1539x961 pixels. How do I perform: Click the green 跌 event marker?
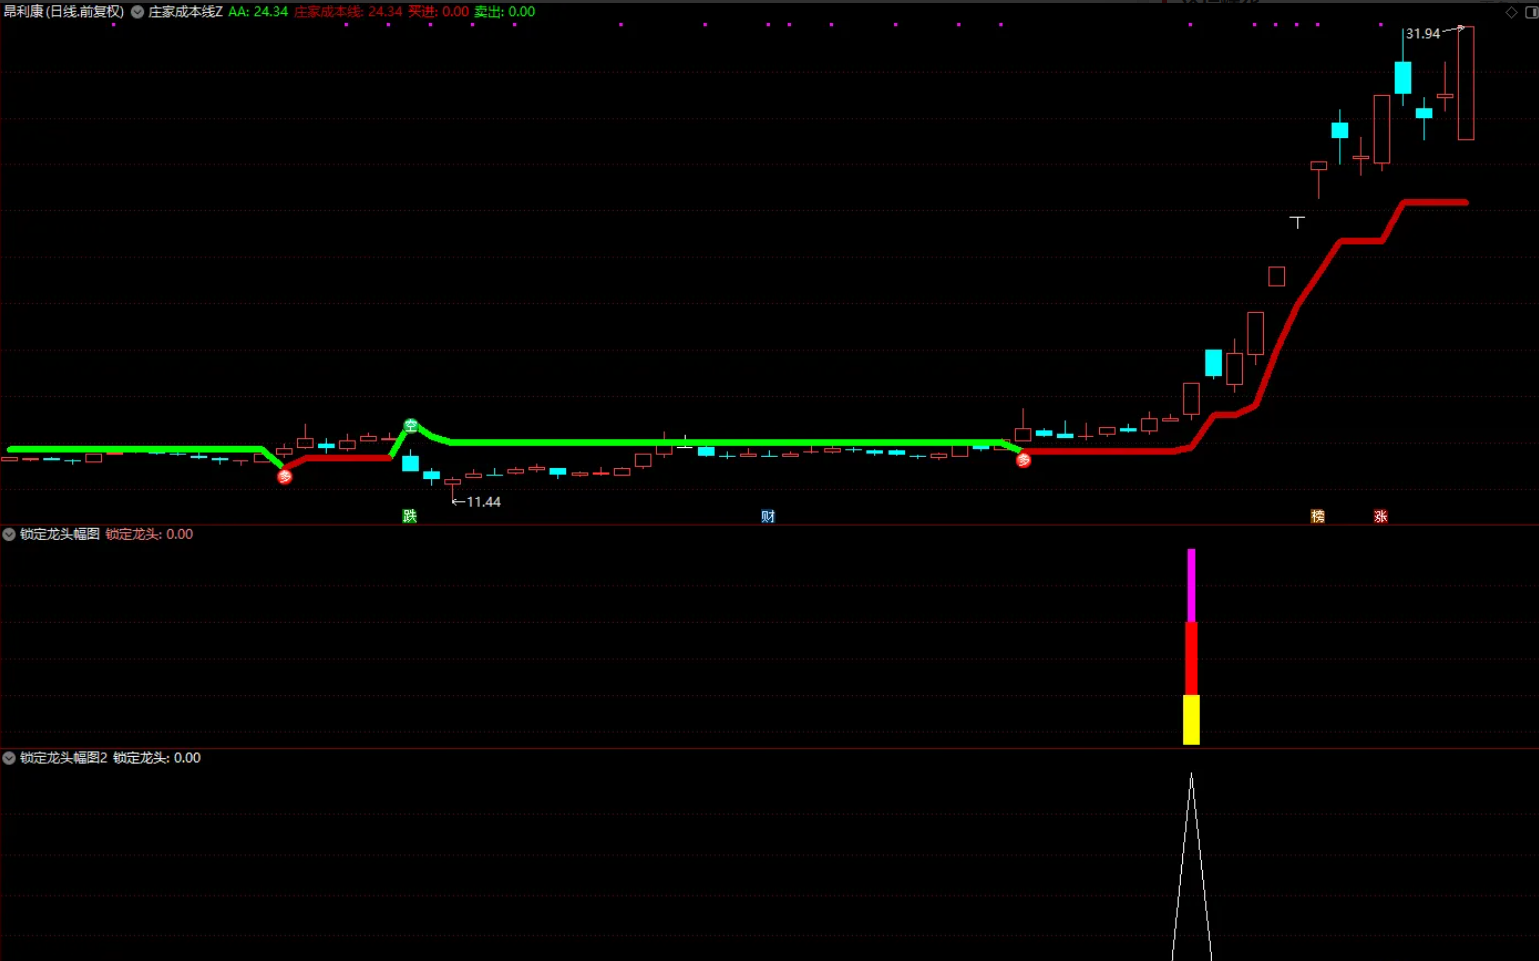coord(409,516)
